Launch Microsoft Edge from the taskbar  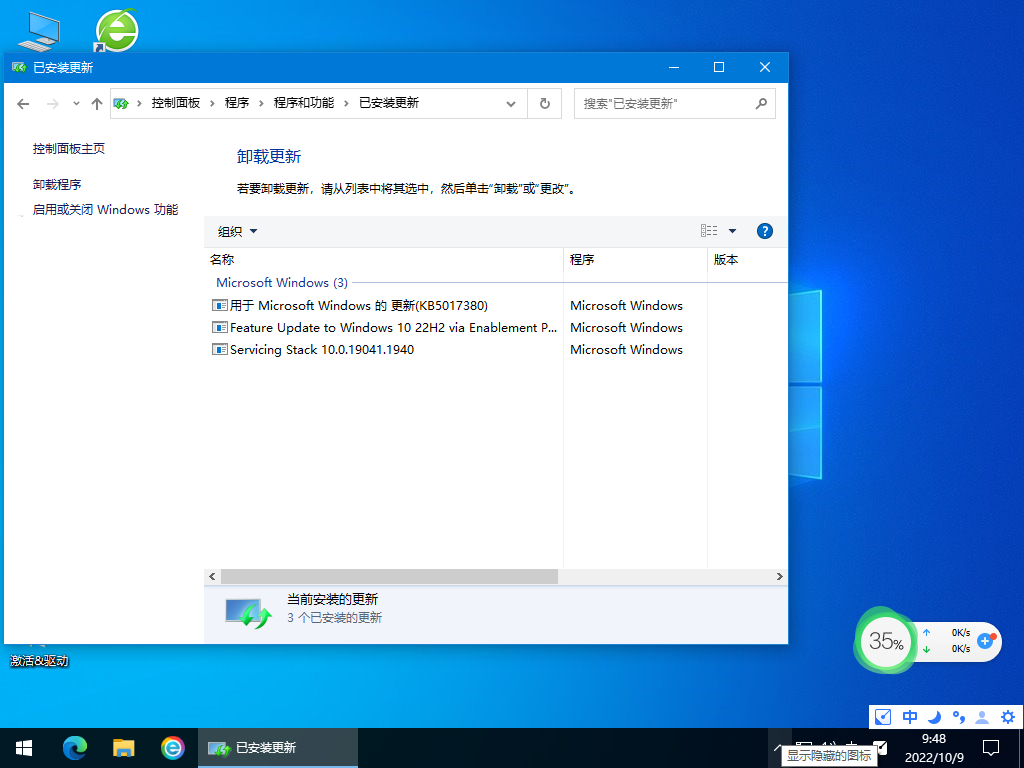(73, 748)
